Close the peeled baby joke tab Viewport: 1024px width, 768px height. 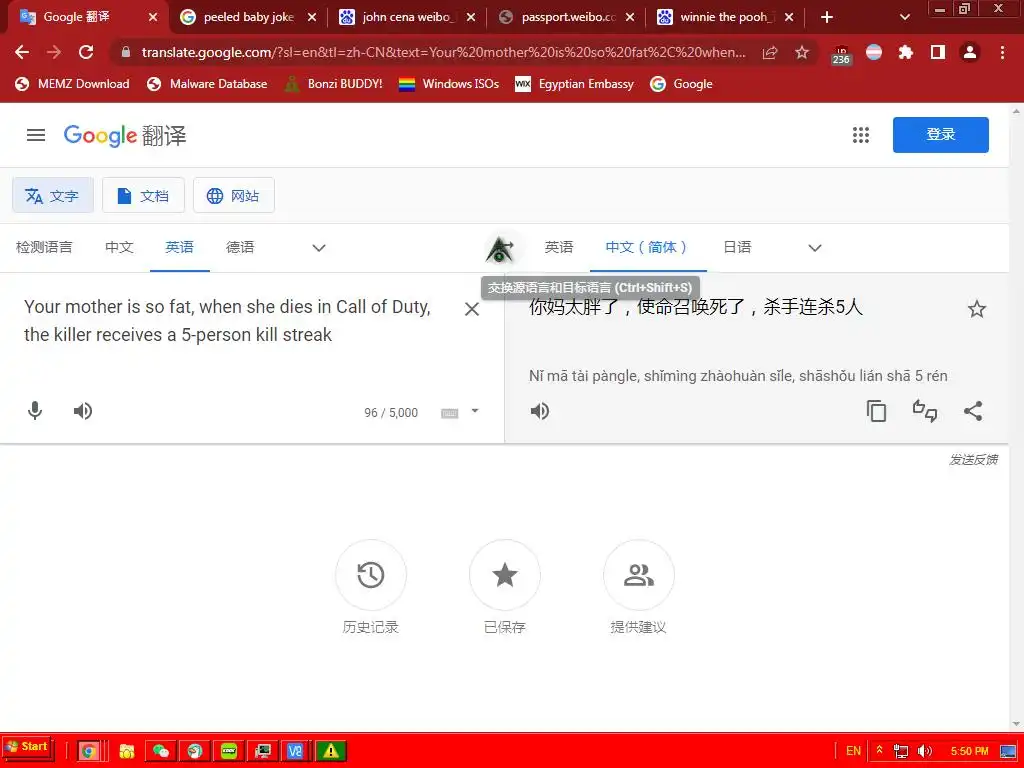click(x=312, y=18)
